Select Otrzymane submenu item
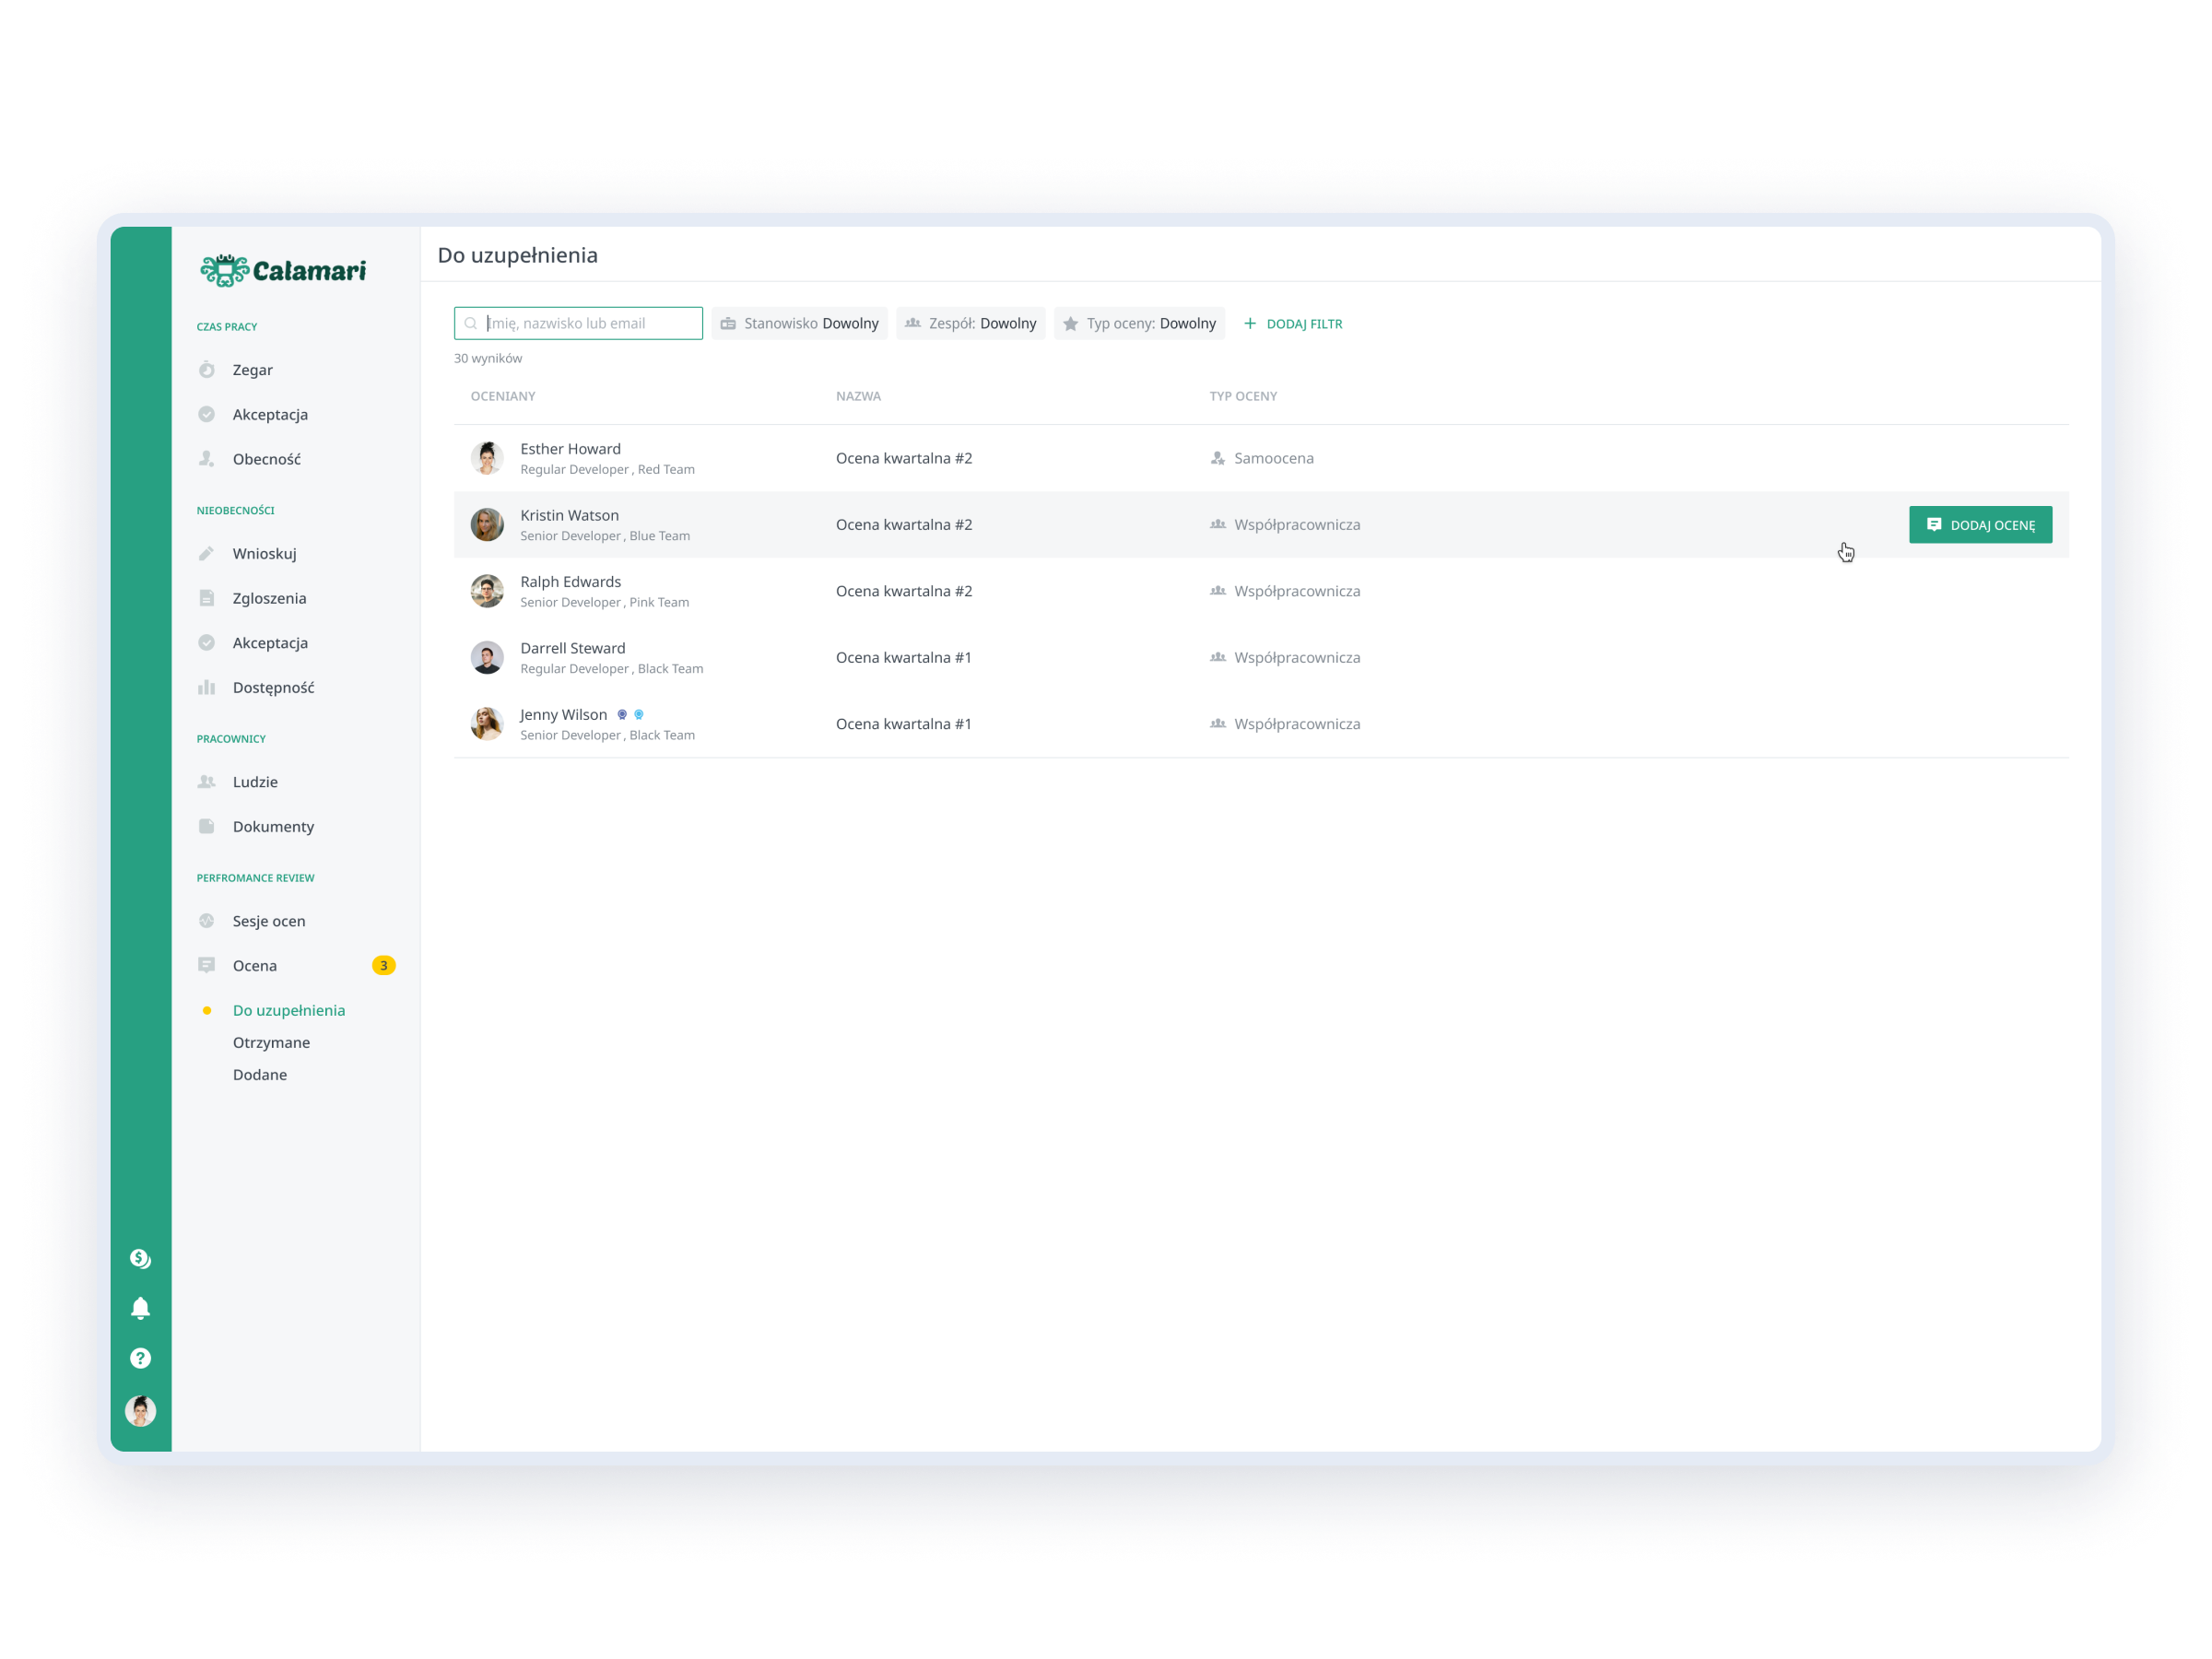The width and height of the screenshot is (2212, 1659). [271, 1042]
